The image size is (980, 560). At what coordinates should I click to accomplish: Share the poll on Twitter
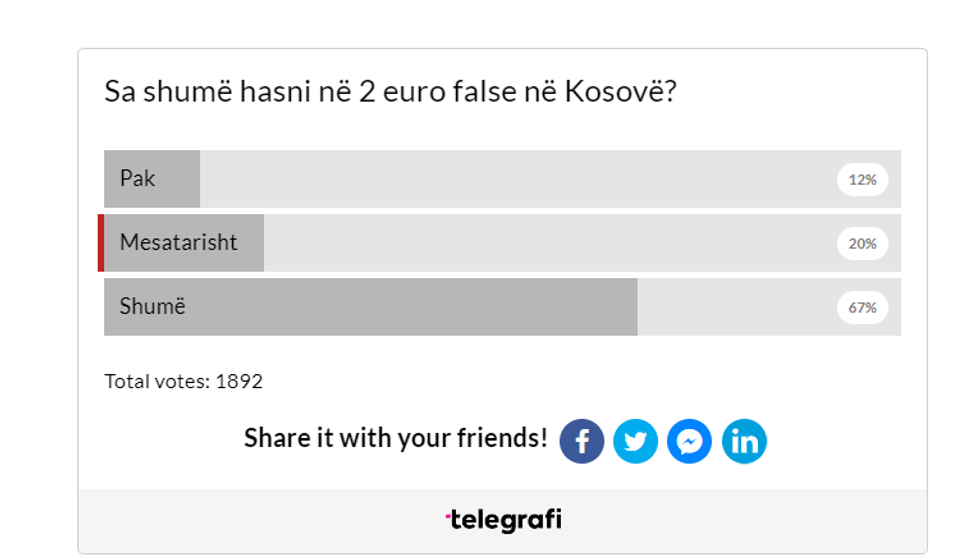pyautogui.click(x=635, y=441)
